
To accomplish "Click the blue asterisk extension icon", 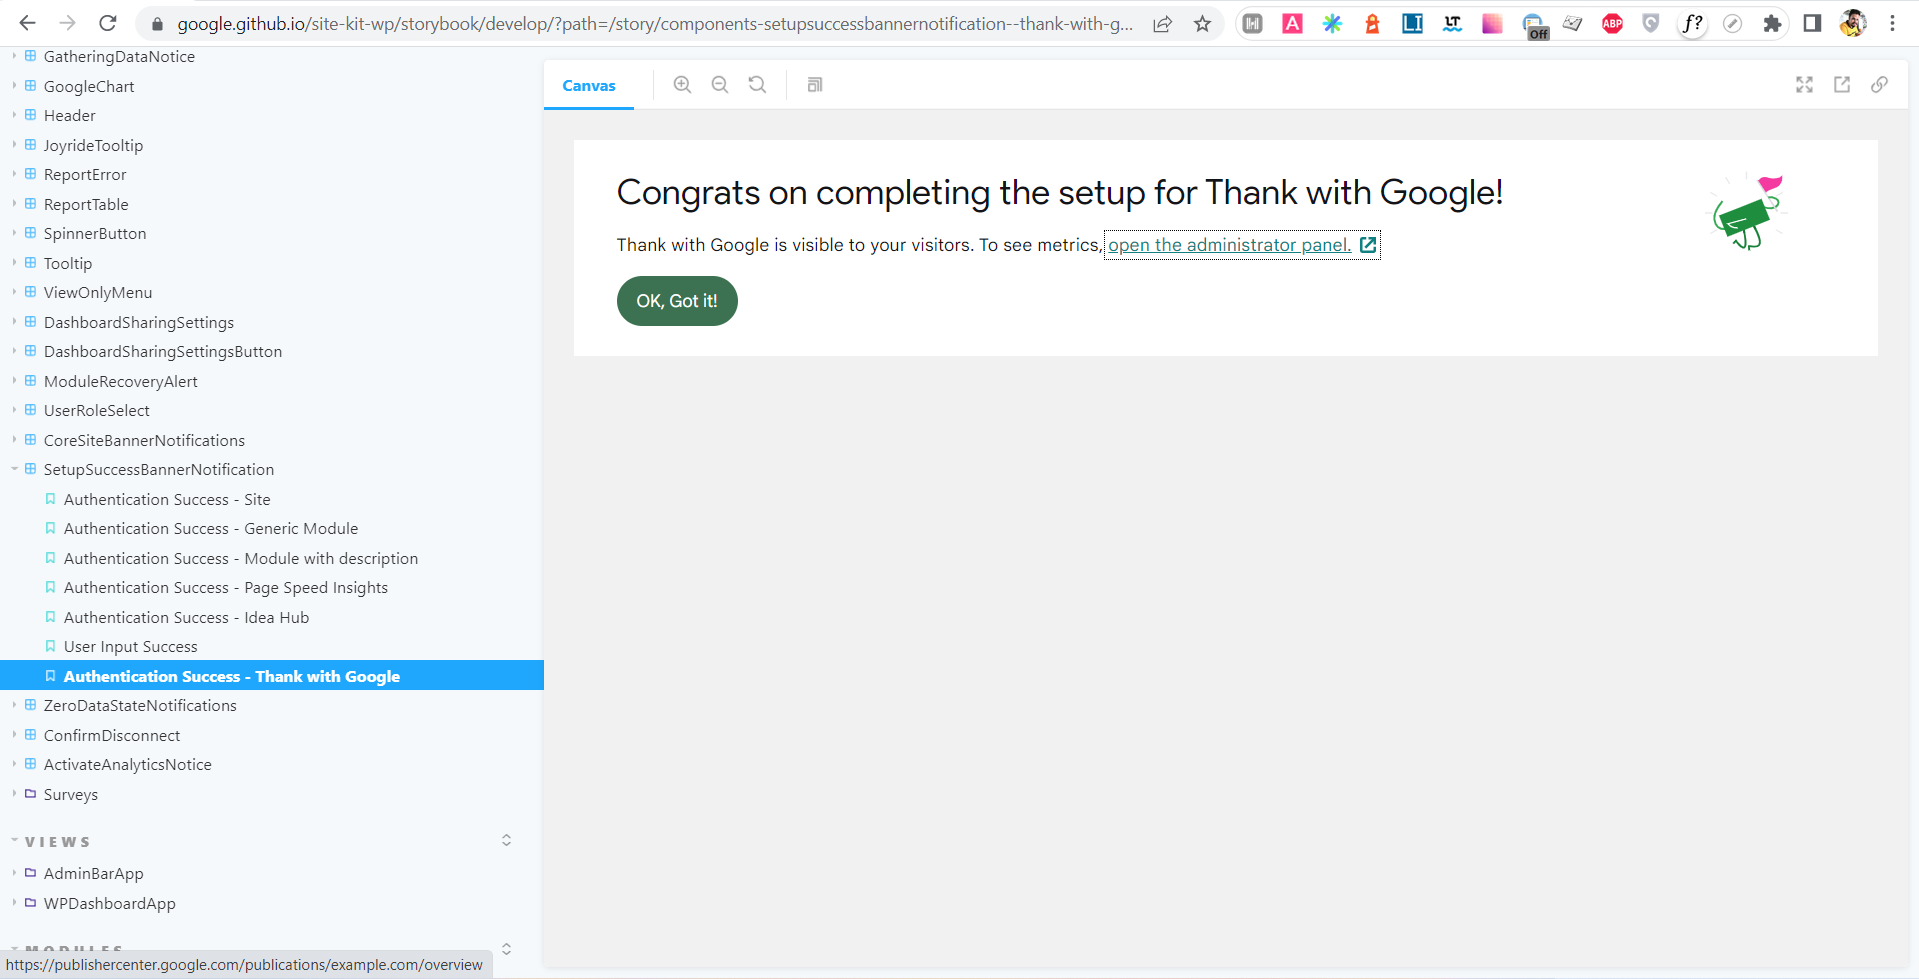I will pos(1332,23).
